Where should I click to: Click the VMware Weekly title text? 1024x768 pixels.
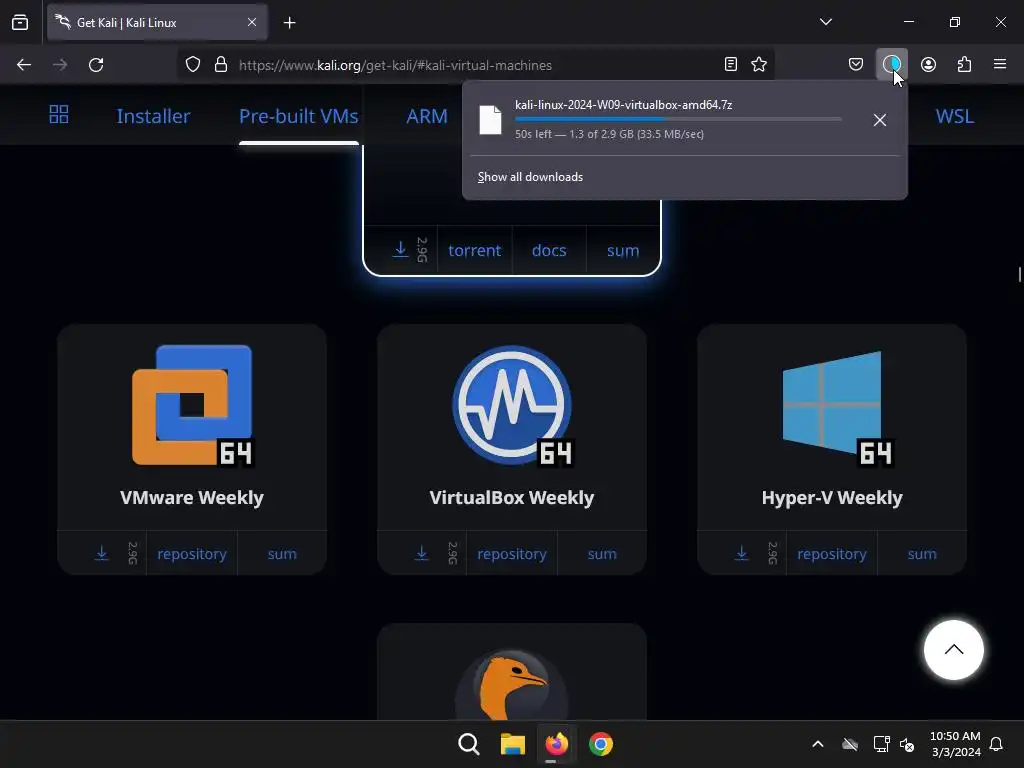pyautogui.click(x=192, y=498)
